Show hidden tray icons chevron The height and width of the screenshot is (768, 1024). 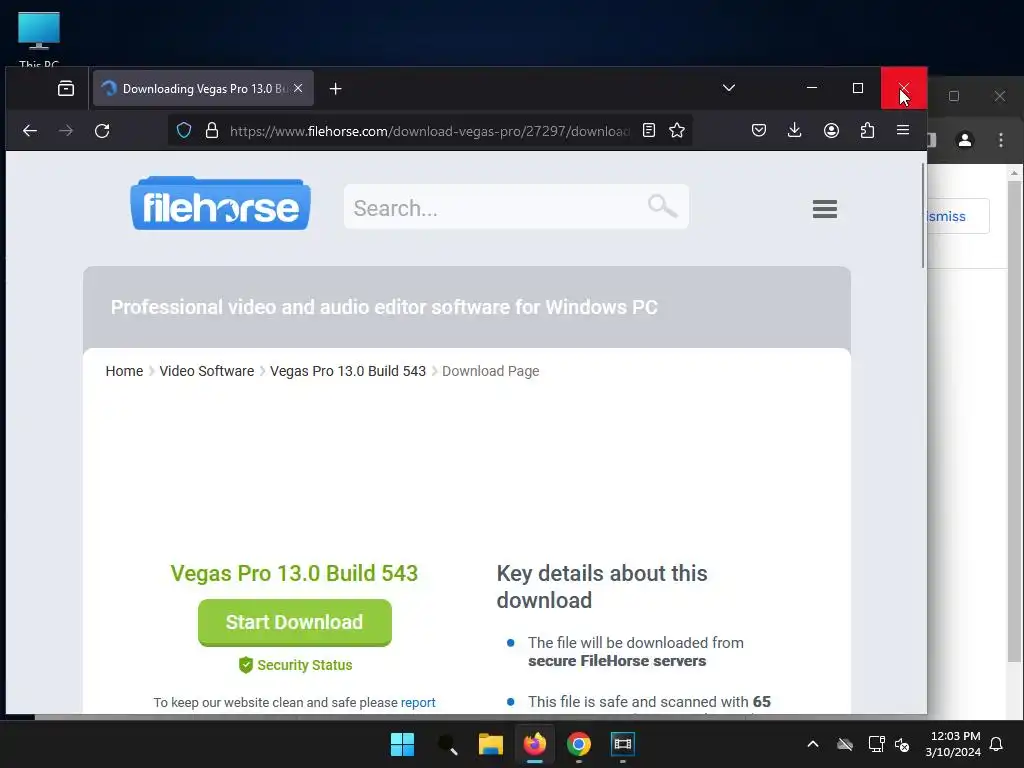click(x=813, y=744)
